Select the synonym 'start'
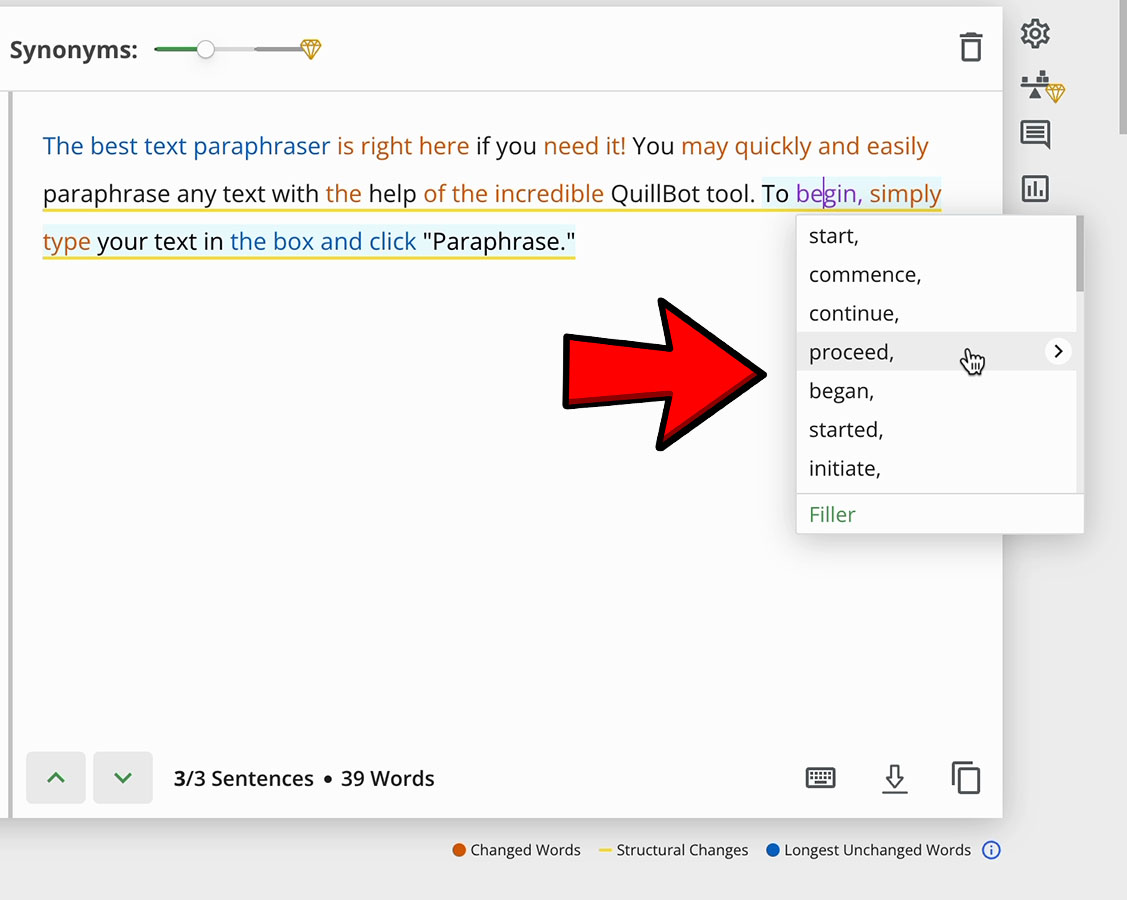The width and height of the screenshot is (1127, 900). coord(831,235)
